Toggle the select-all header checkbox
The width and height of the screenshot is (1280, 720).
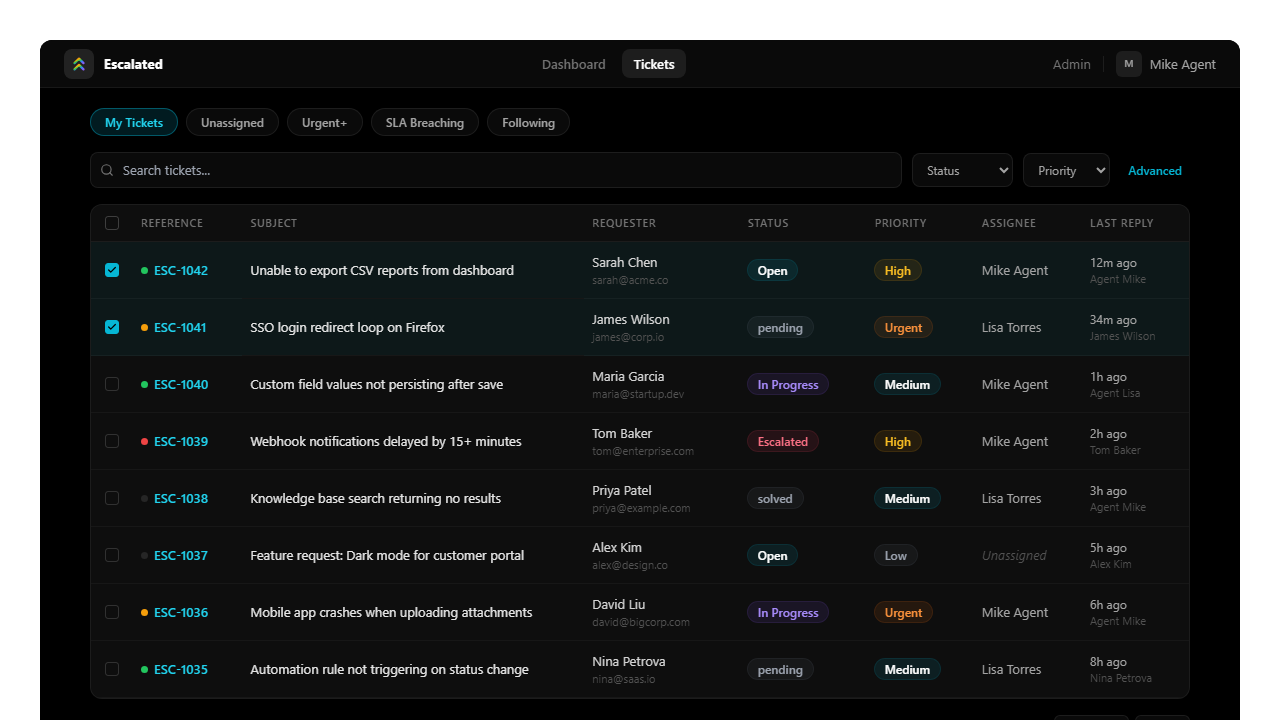pos(112,223)
